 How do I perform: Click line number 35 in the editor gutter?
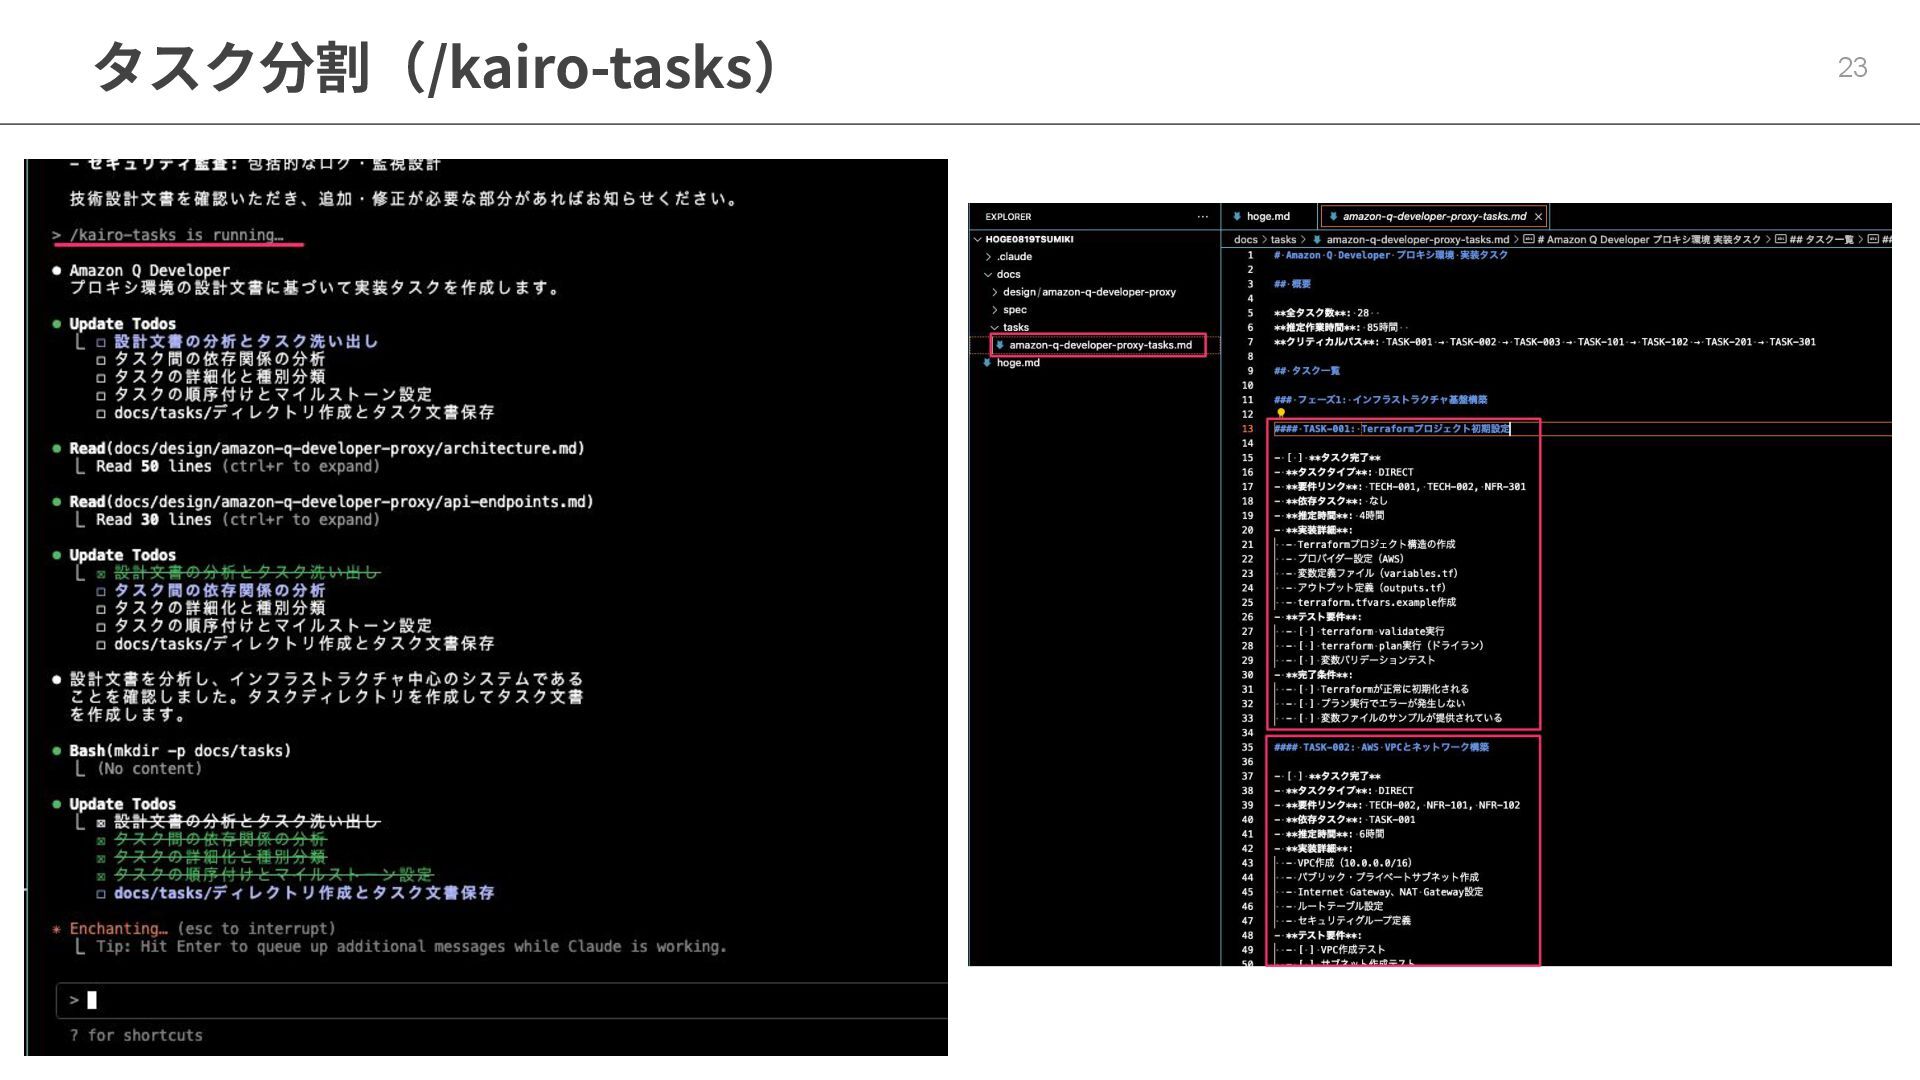coord(1247,747)
